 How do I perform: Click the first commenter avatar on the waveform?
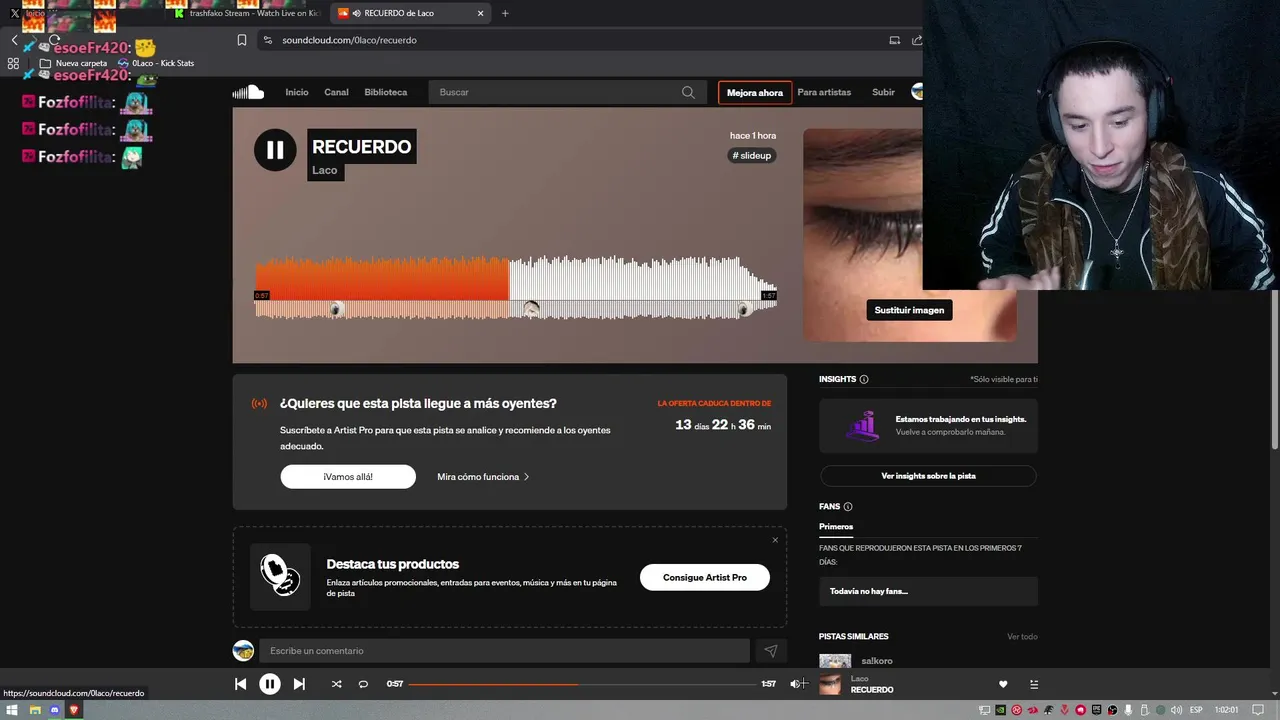[337, 309]
